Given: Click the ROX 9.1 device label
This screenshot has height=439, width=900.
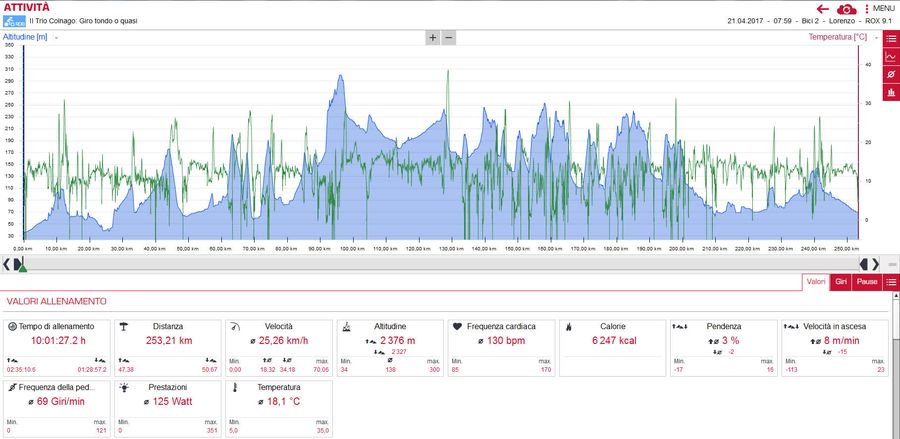Looking at the screenshot, I should coord(879,21).
